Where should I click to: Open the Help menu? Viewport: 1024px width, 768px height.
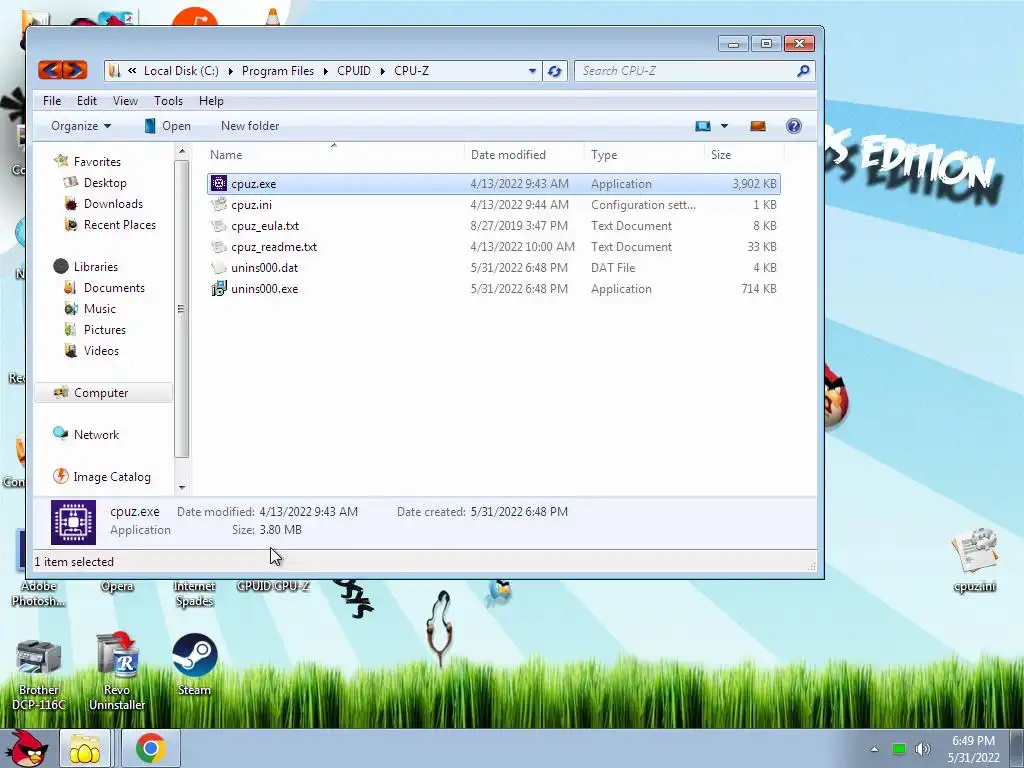[211, 101]
